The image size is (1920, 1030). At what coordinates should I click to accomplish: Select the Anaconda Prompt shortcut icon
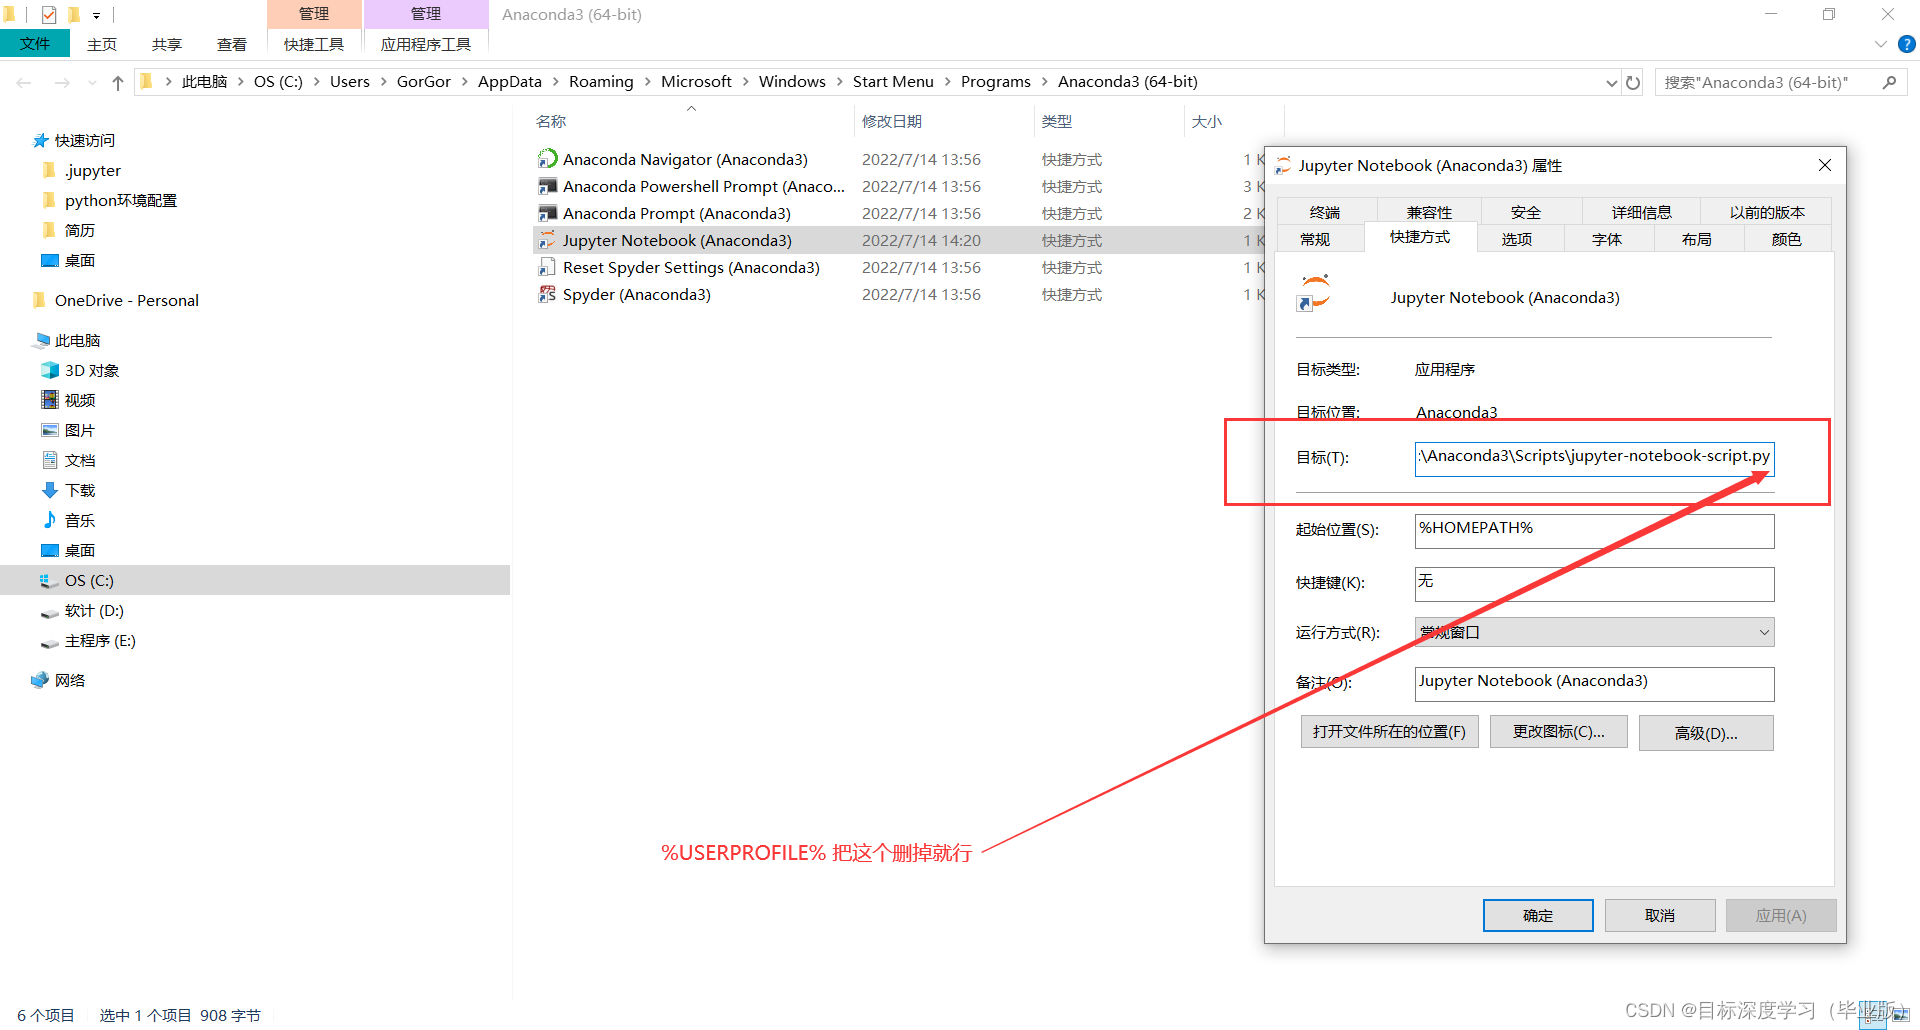[547, 213]
